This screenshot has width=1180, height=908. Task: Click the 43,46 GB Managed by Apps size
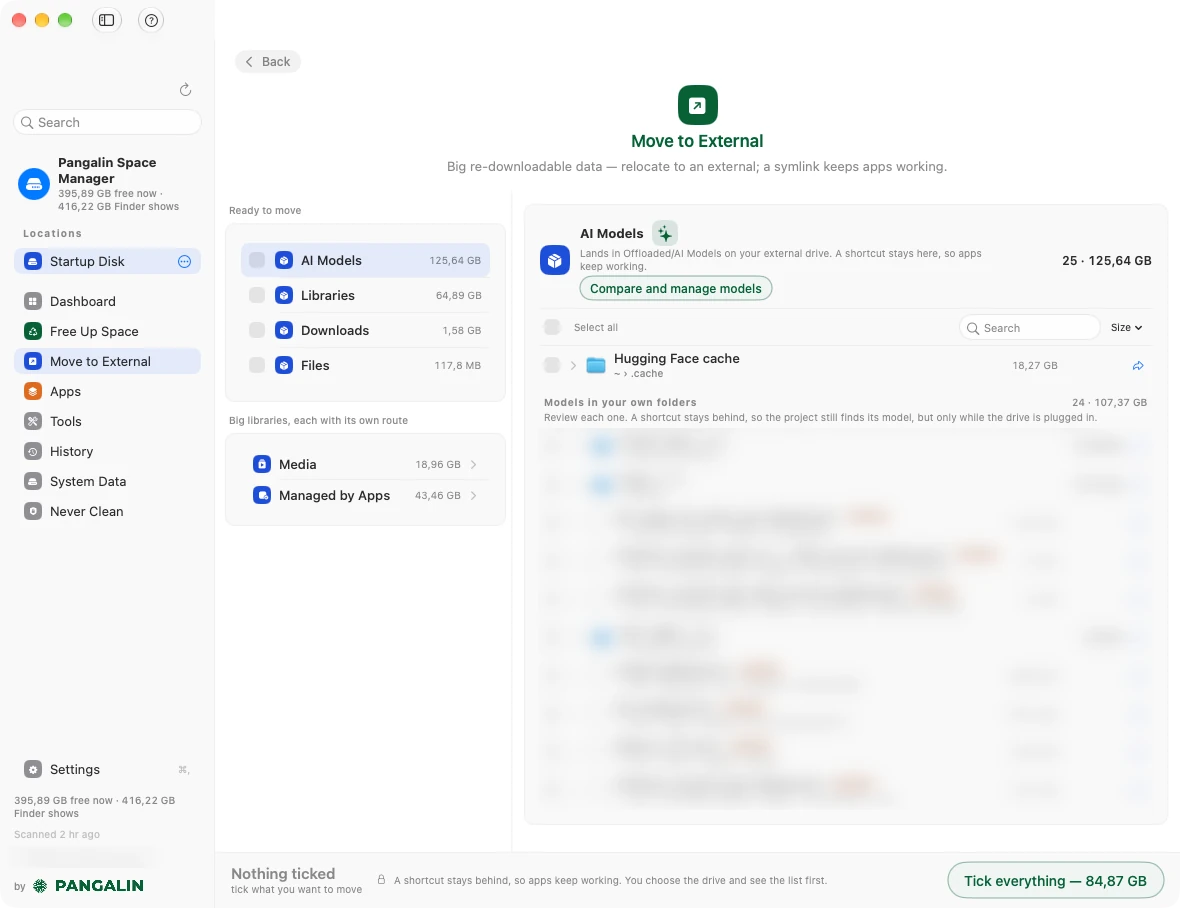tap(437, 496)
